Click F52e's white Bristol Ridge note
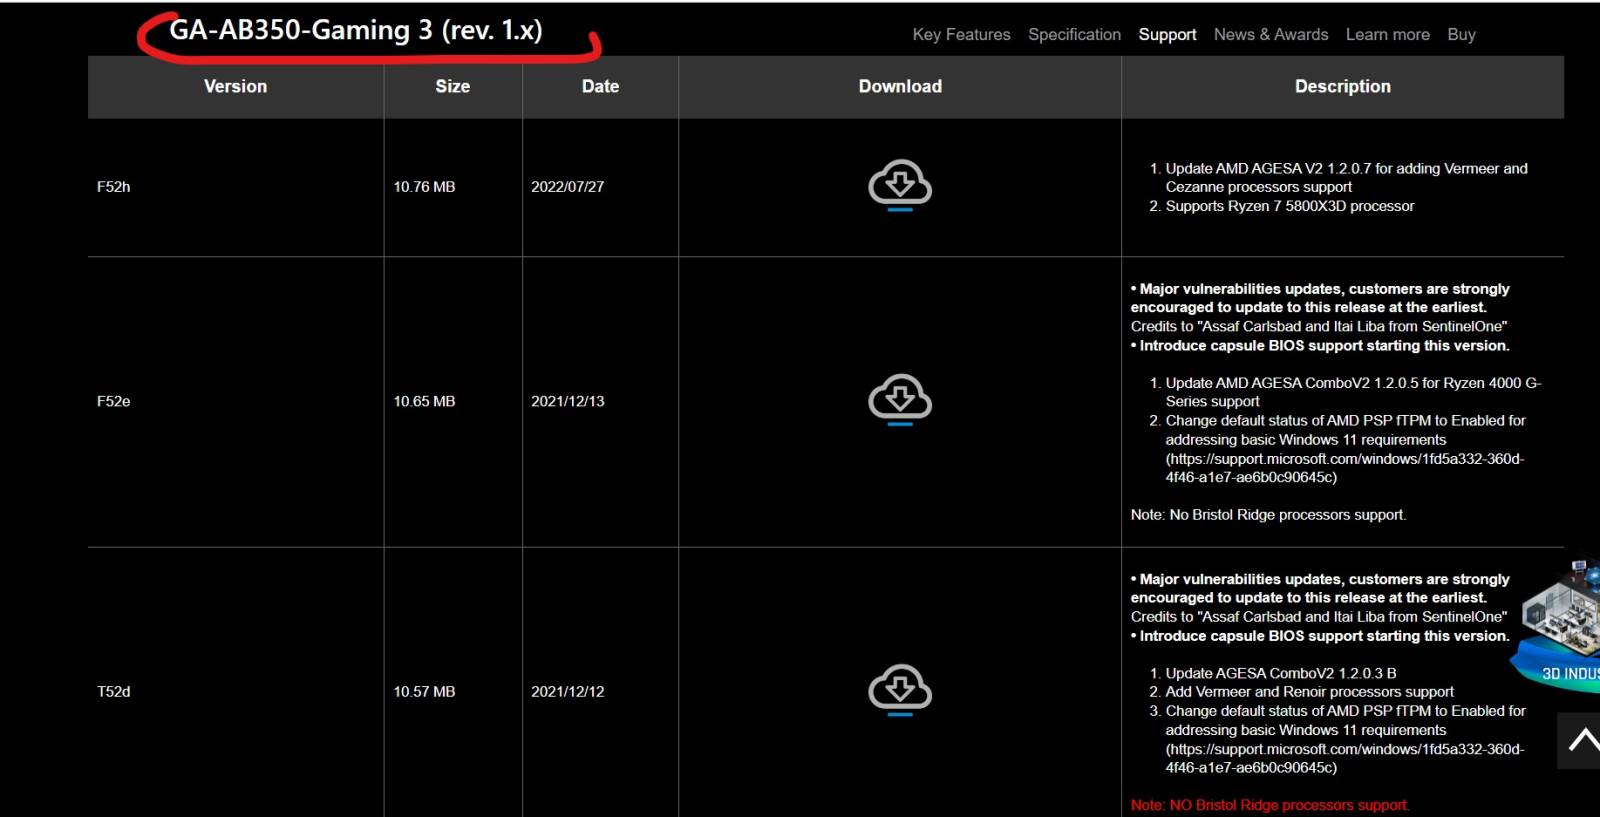The height and width of the screenshot is (817, 1600). [1268, 515]
